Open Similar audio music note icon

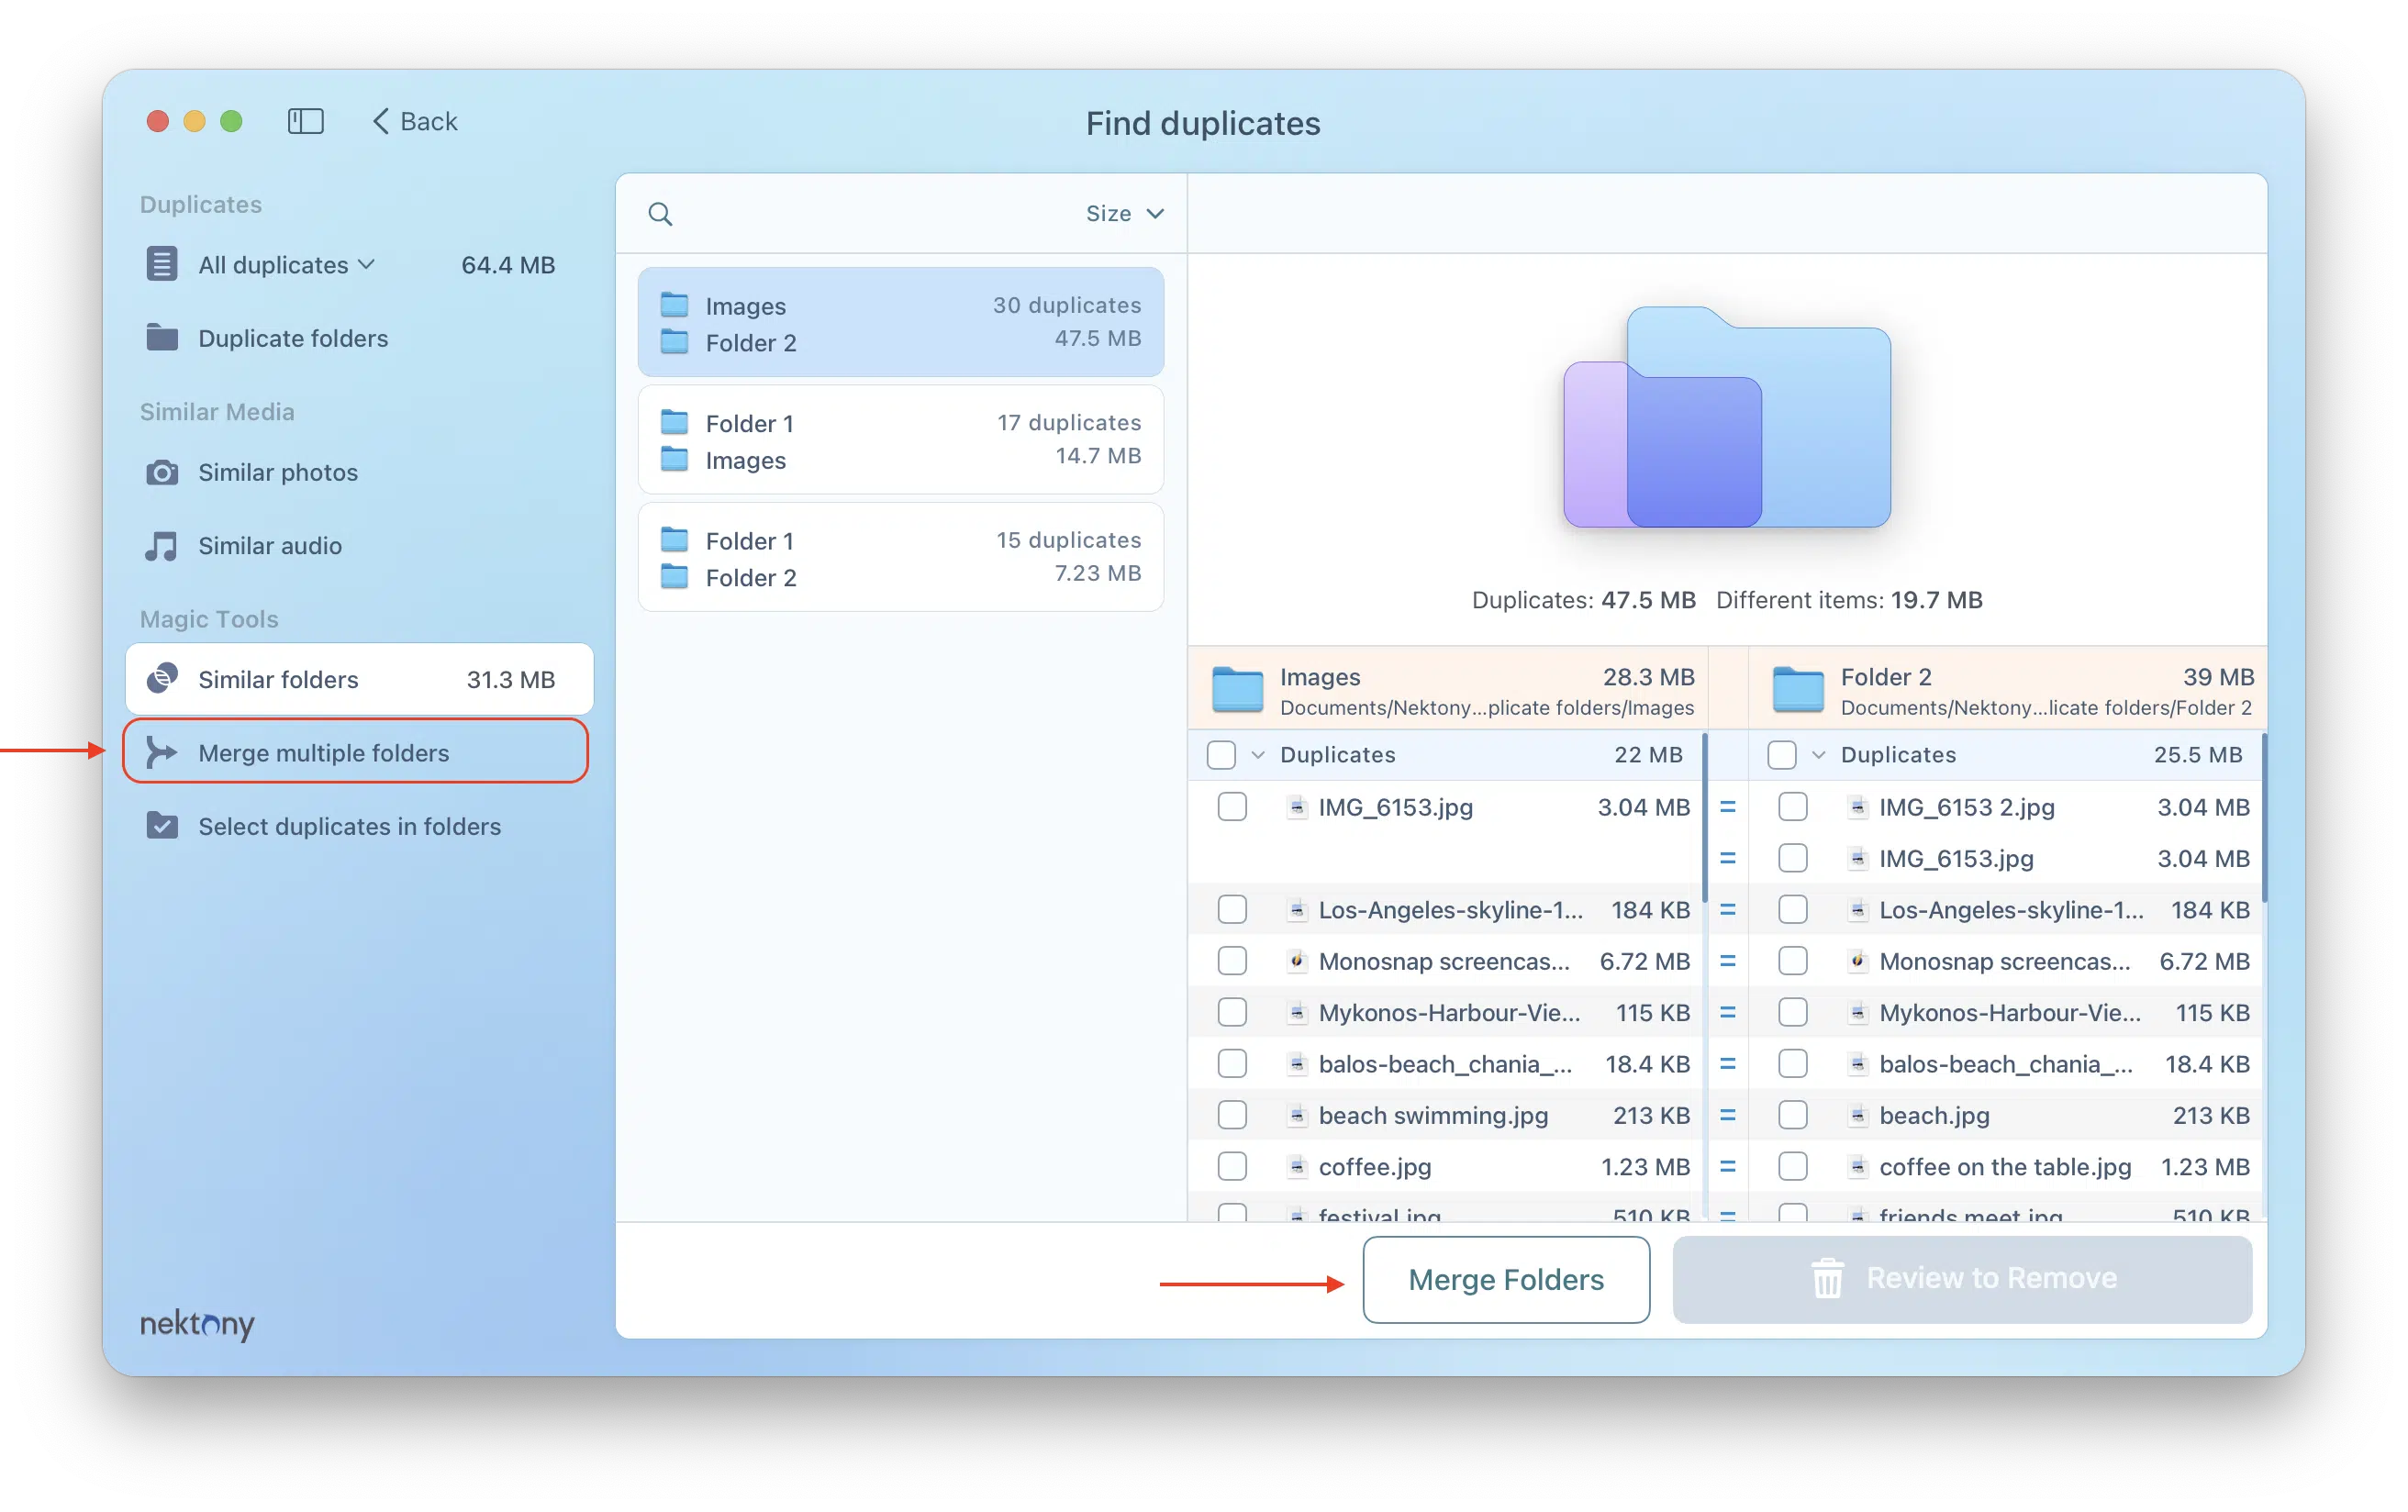click(162, 546)
